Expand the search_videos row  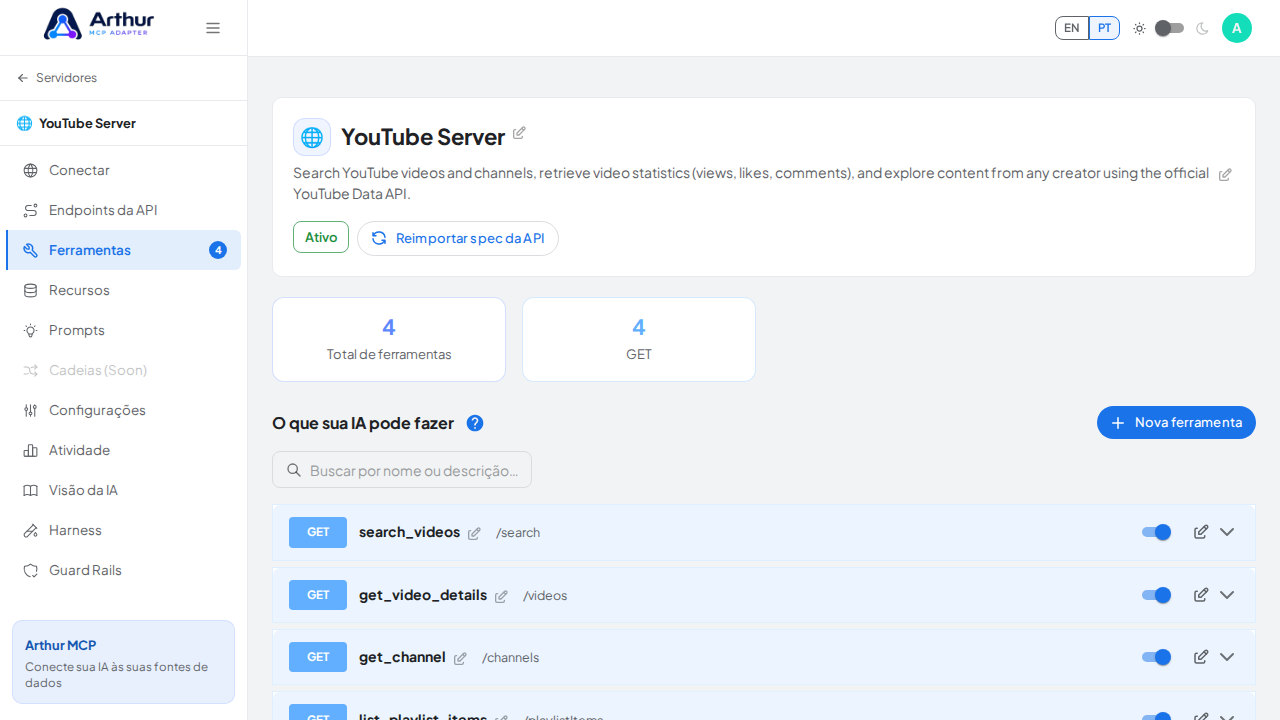[1227, 532]
